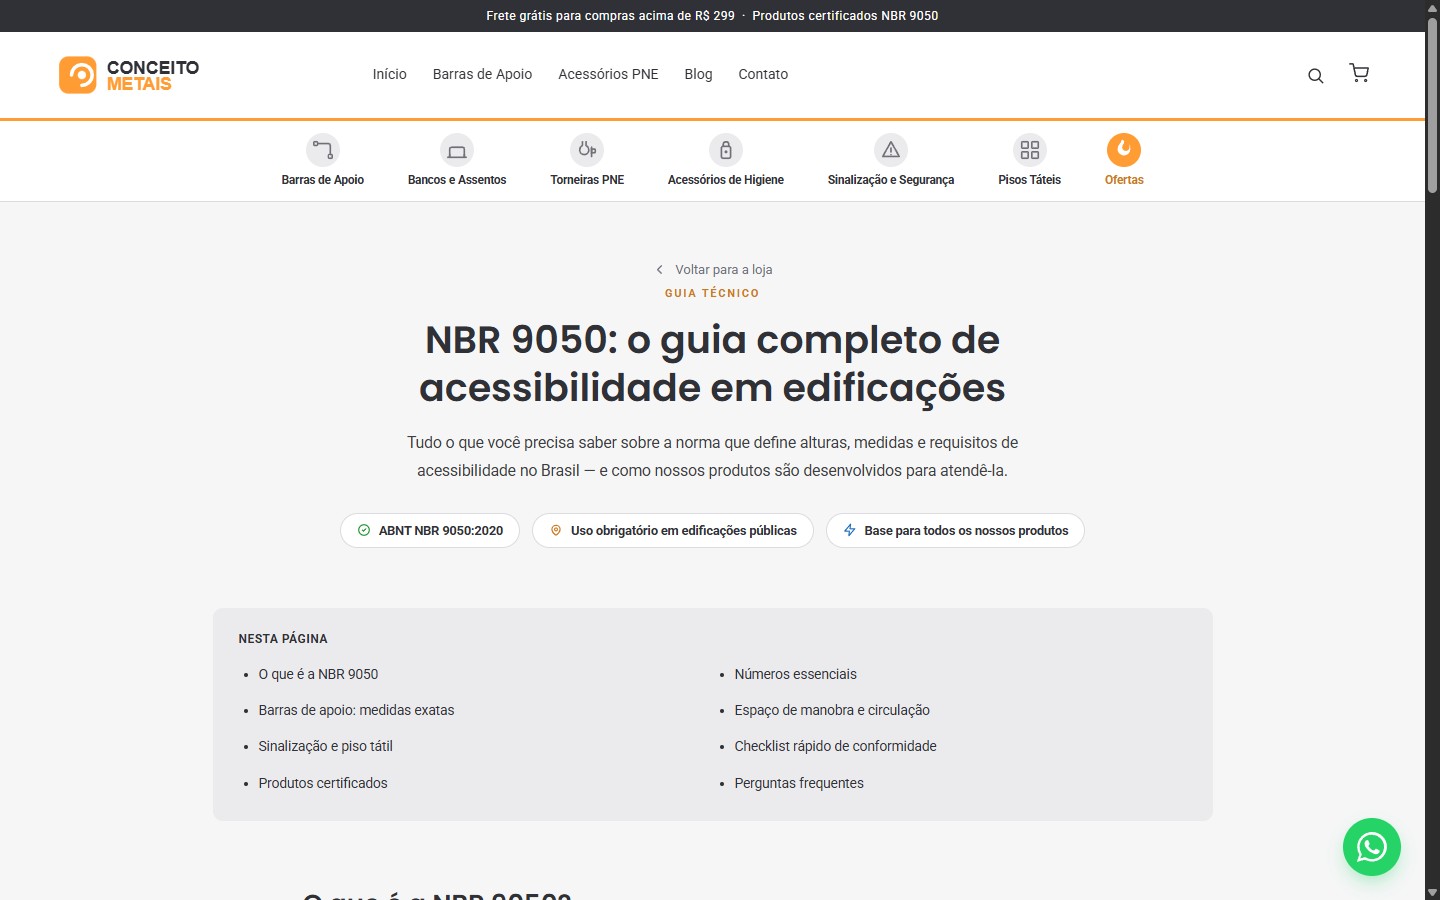
Task: Select the Sinalização e Segurança warning icon
Action: click(891, 150)
